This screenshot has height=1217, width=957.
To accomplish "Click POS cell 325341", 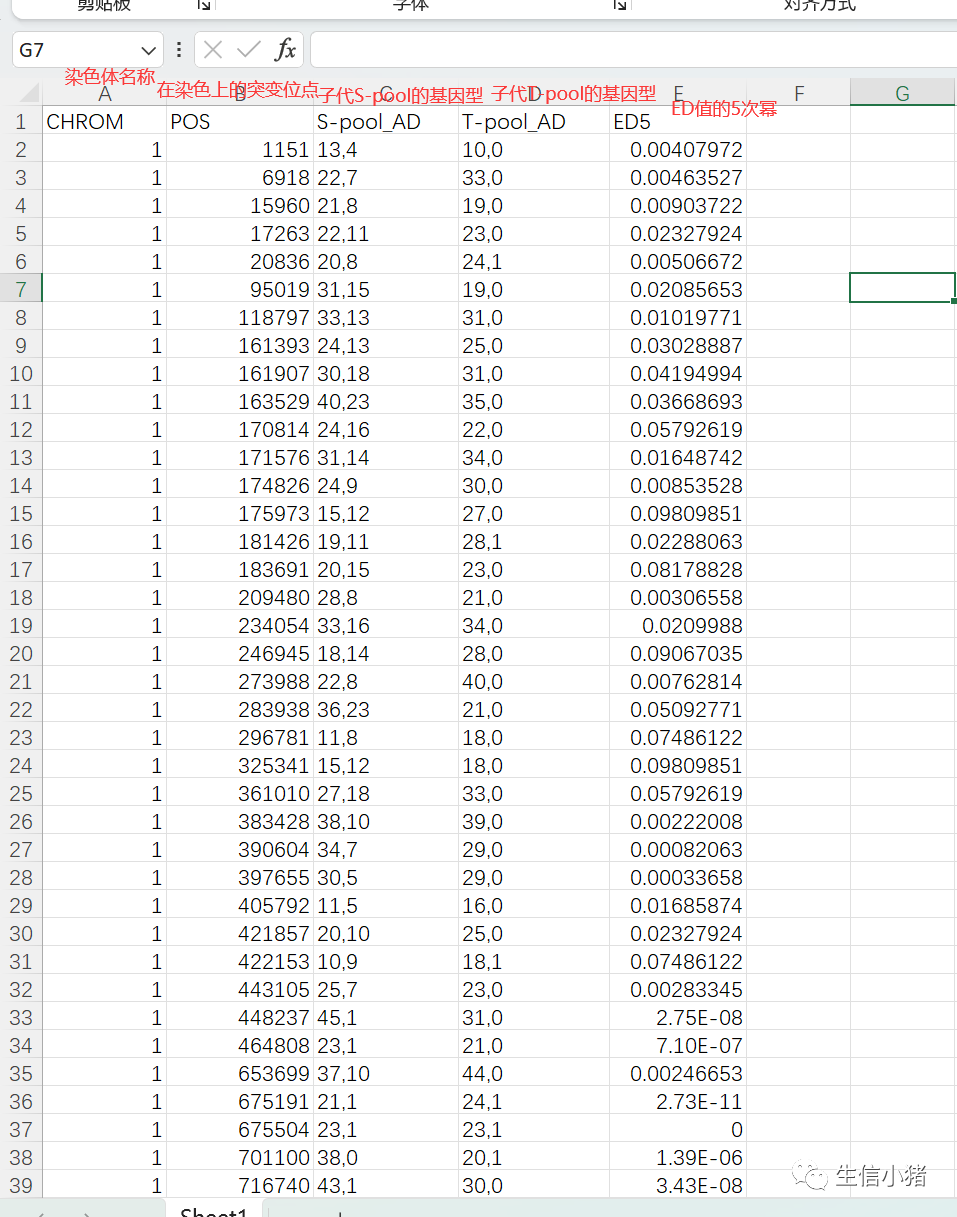I will pos(240,766).
